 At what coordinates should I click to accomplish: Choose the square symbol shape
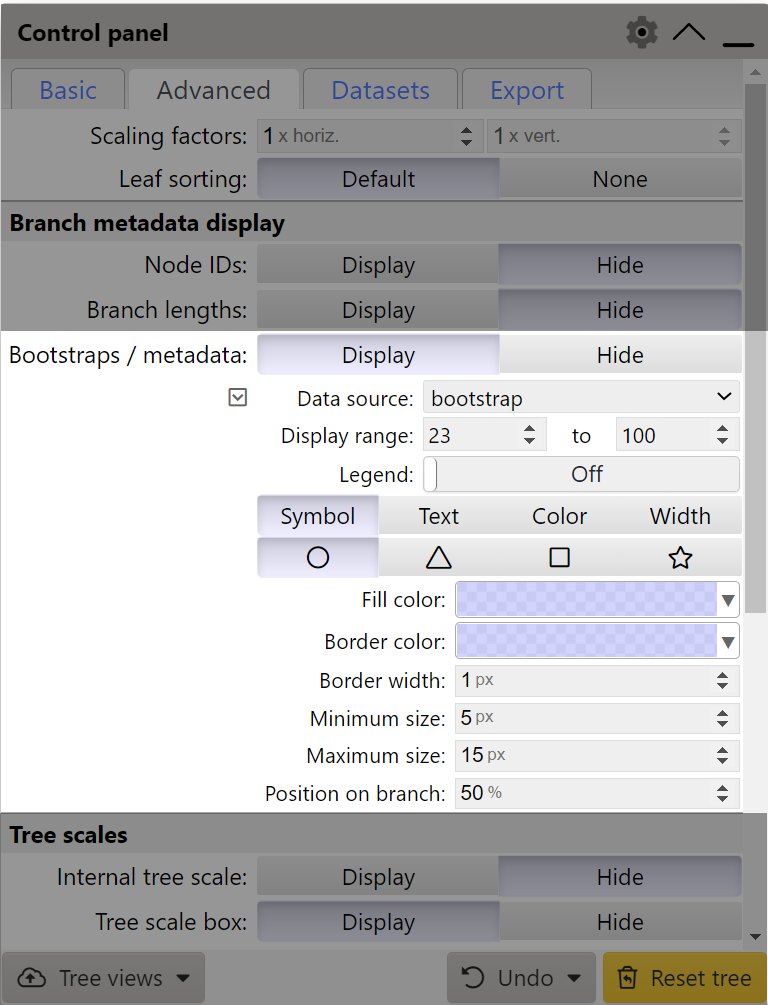point(560,557)
